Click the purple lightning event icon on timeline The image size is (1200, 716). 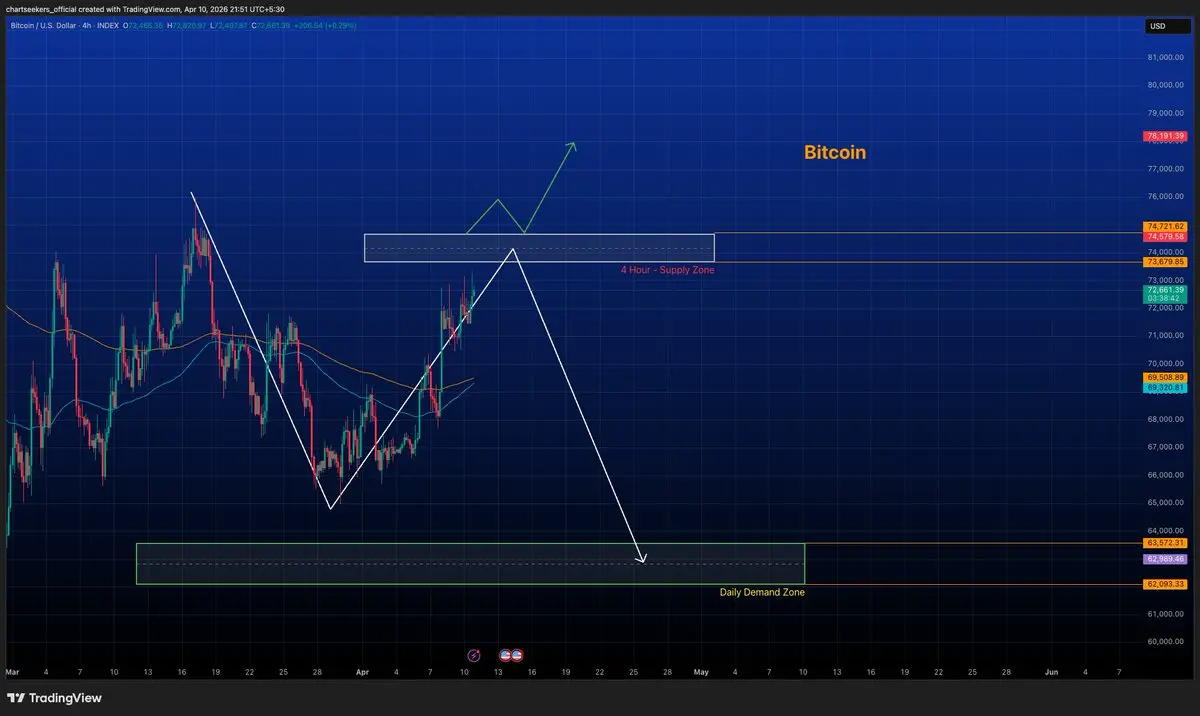click(x=473, y=655)
